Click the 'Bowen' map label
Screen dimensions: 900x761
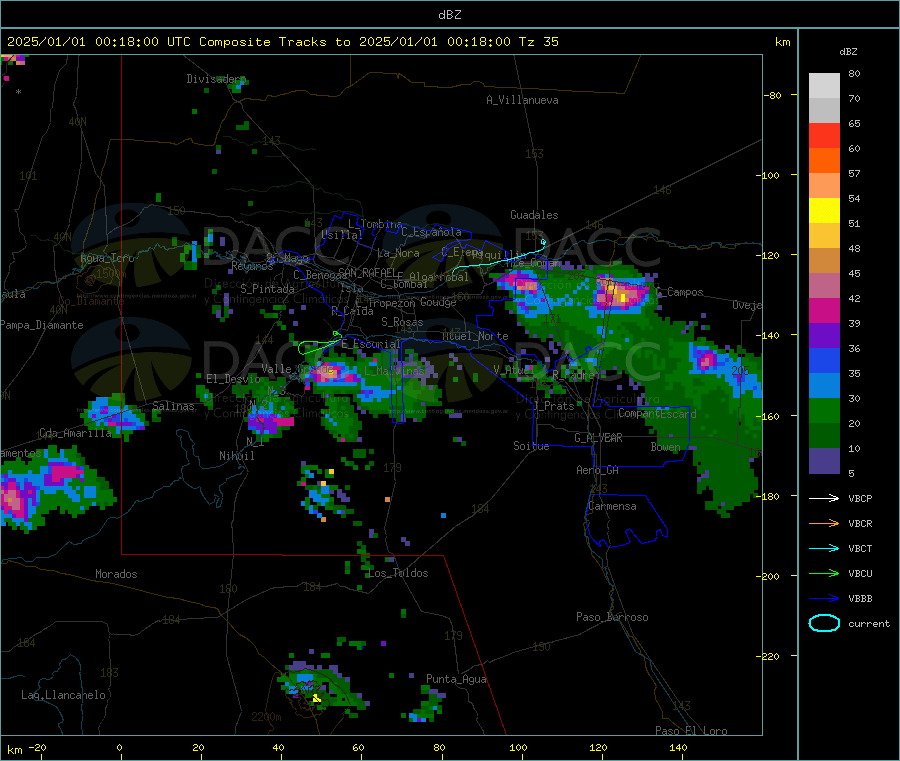[x=665, y=446]
